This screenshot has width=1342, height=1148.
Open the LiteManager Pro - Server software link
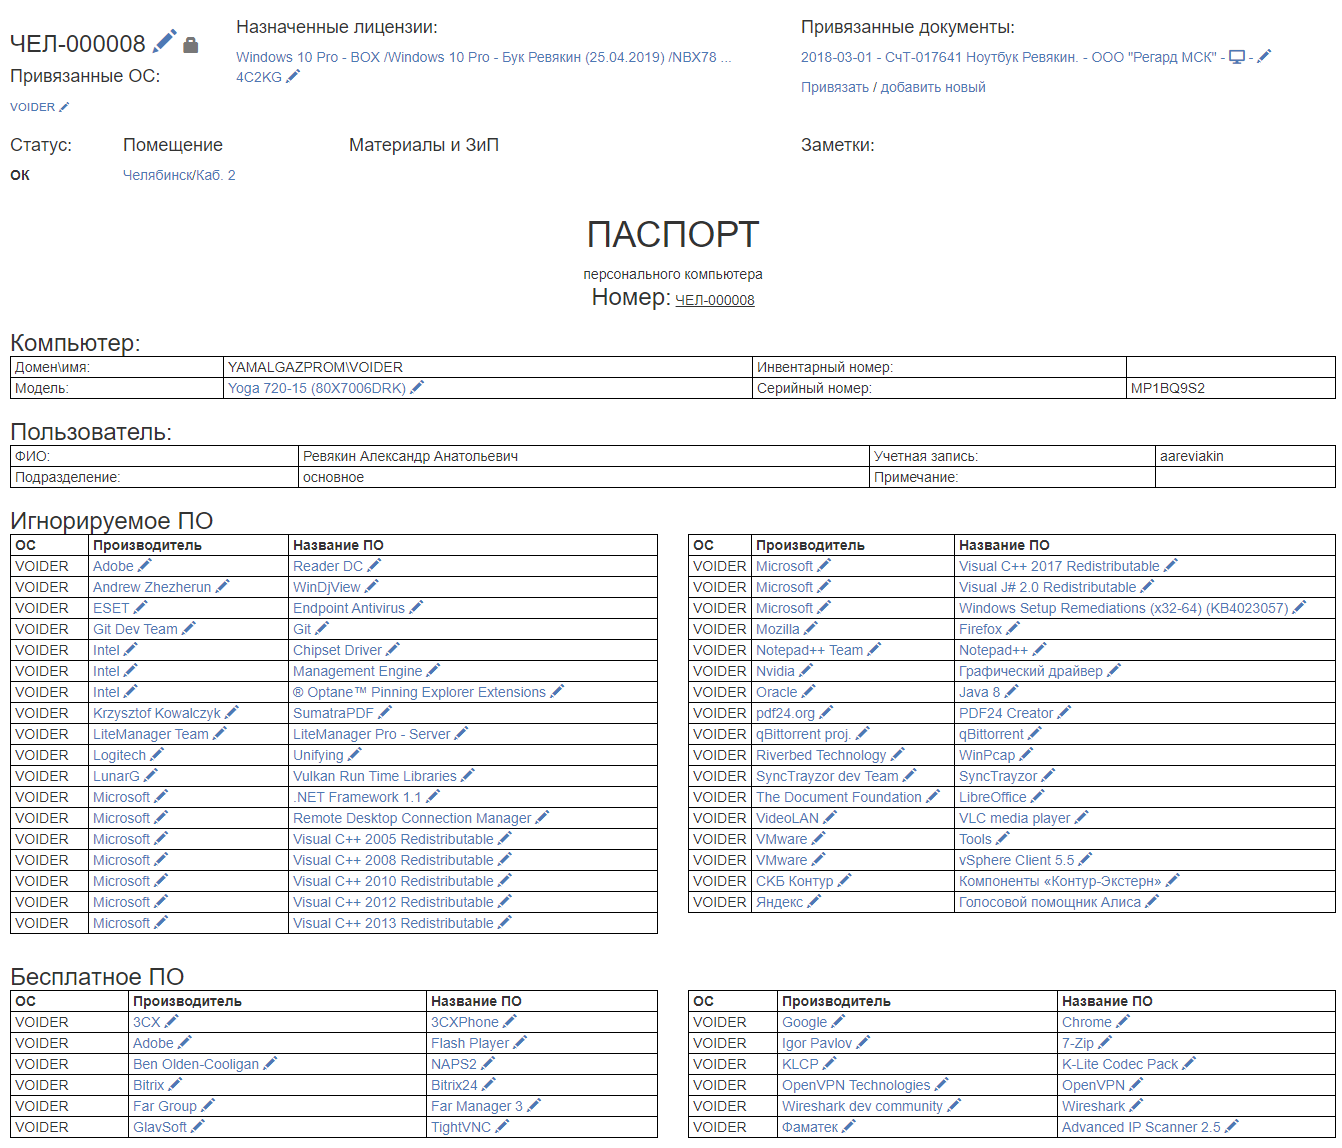tap(372, 734)
